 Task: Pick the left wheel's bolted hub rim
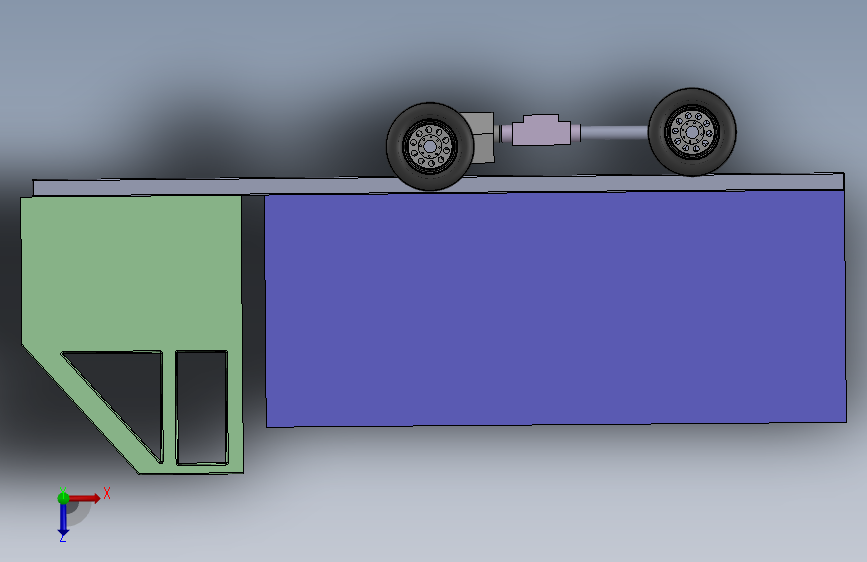click(430, 146)
